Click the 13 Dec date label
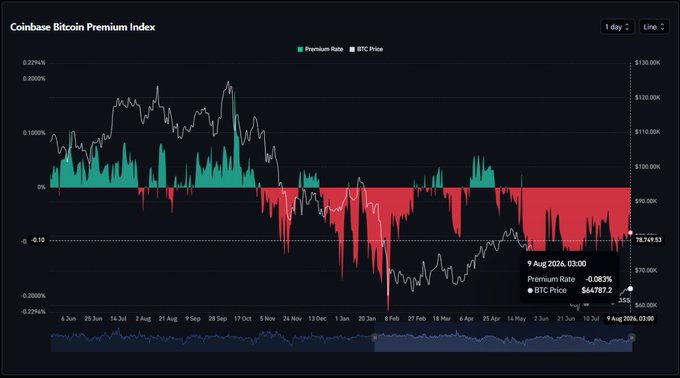Screen dimensions: 680x378 tap(317, 319)
